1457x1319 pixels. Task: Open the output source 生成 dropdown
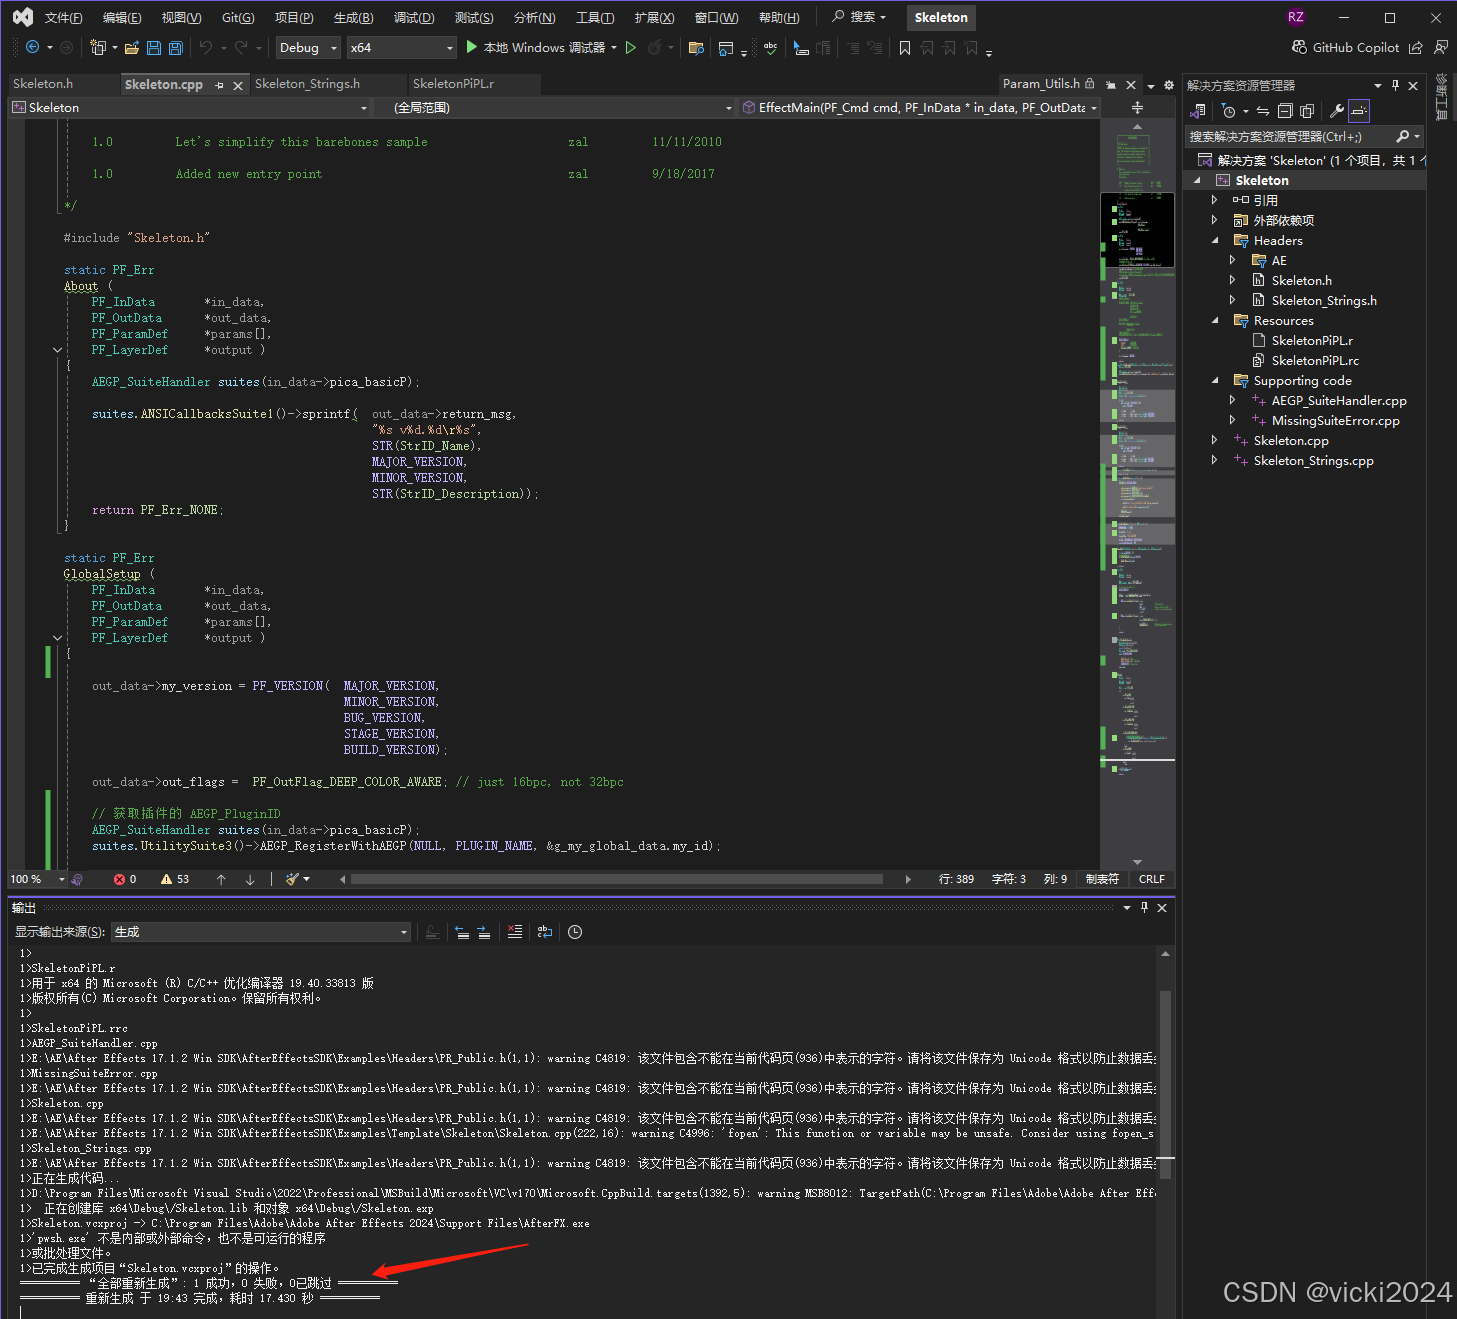(x=261, y=932)
